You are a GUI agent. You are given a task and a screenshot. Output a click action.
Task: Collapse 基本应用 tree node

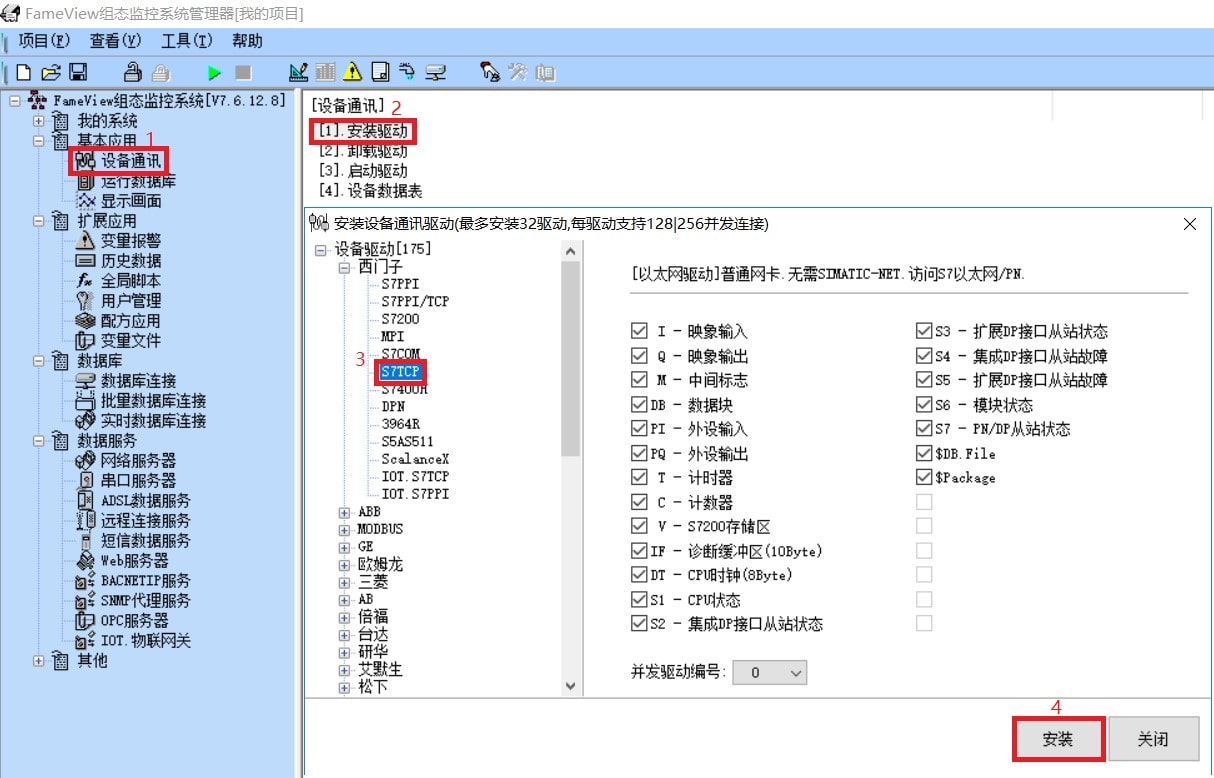(x=39, y=141)
